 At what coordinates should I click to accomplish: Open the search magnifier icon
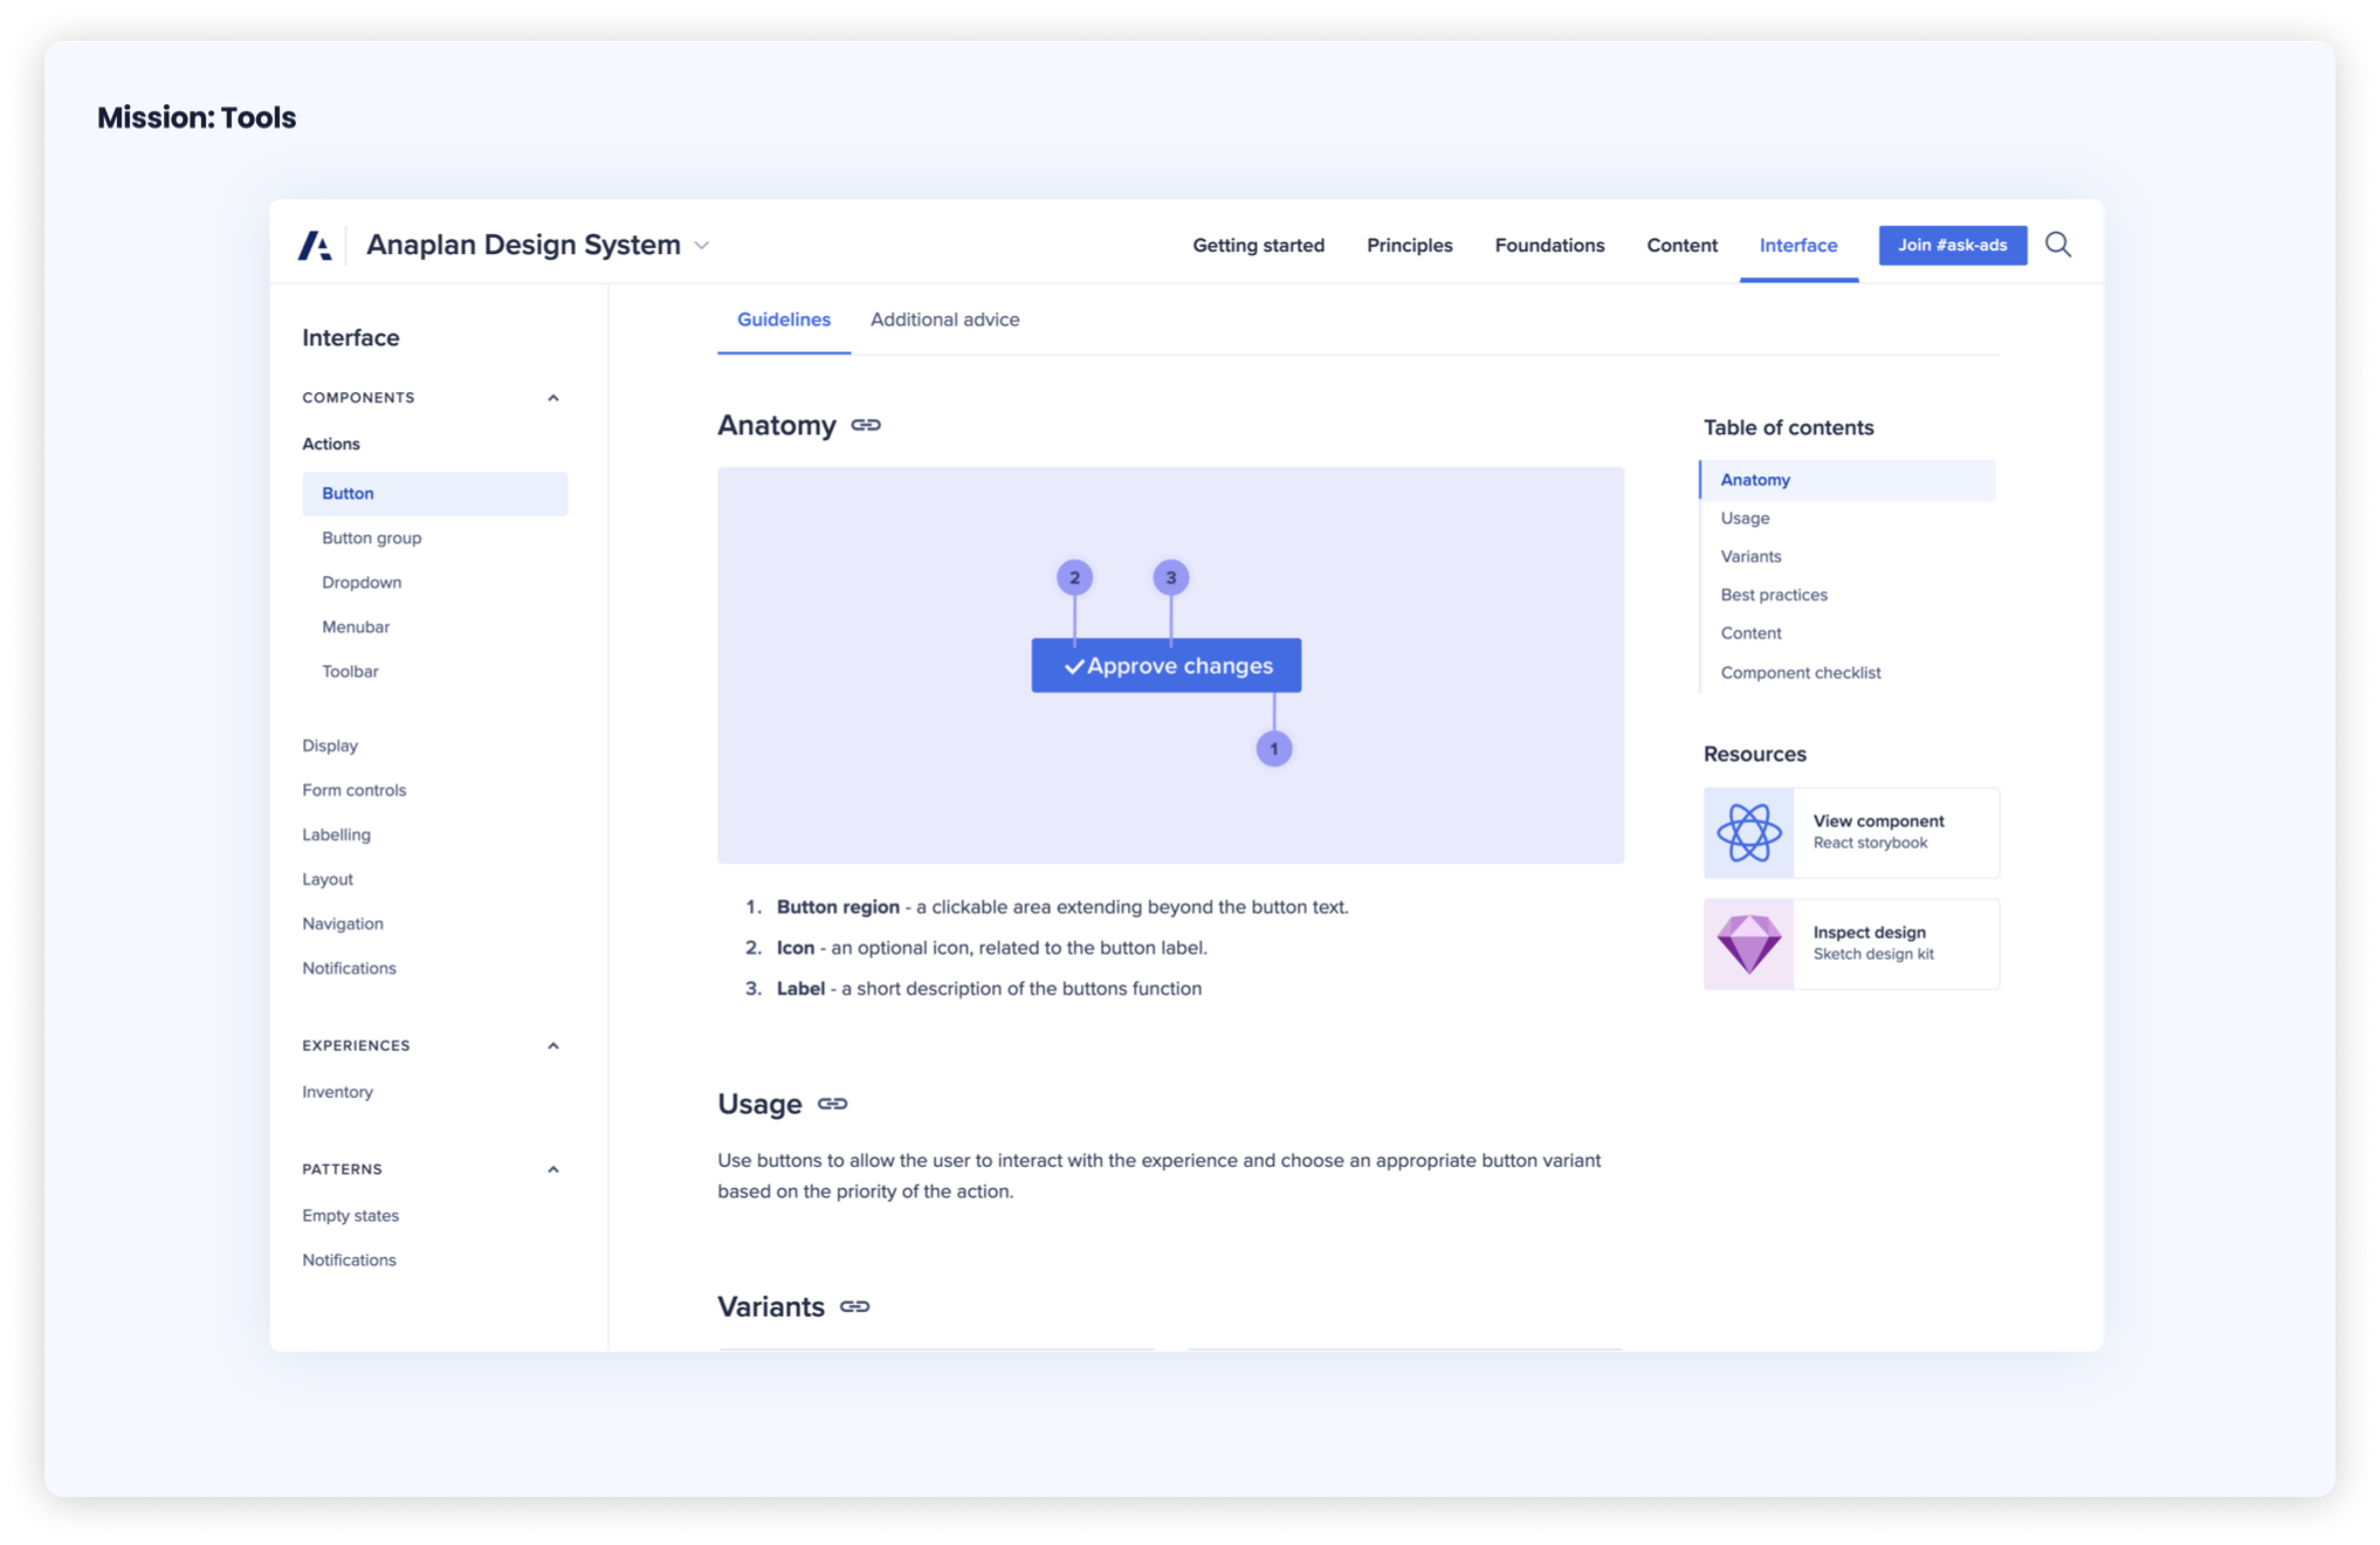[x=2057, y=245]
